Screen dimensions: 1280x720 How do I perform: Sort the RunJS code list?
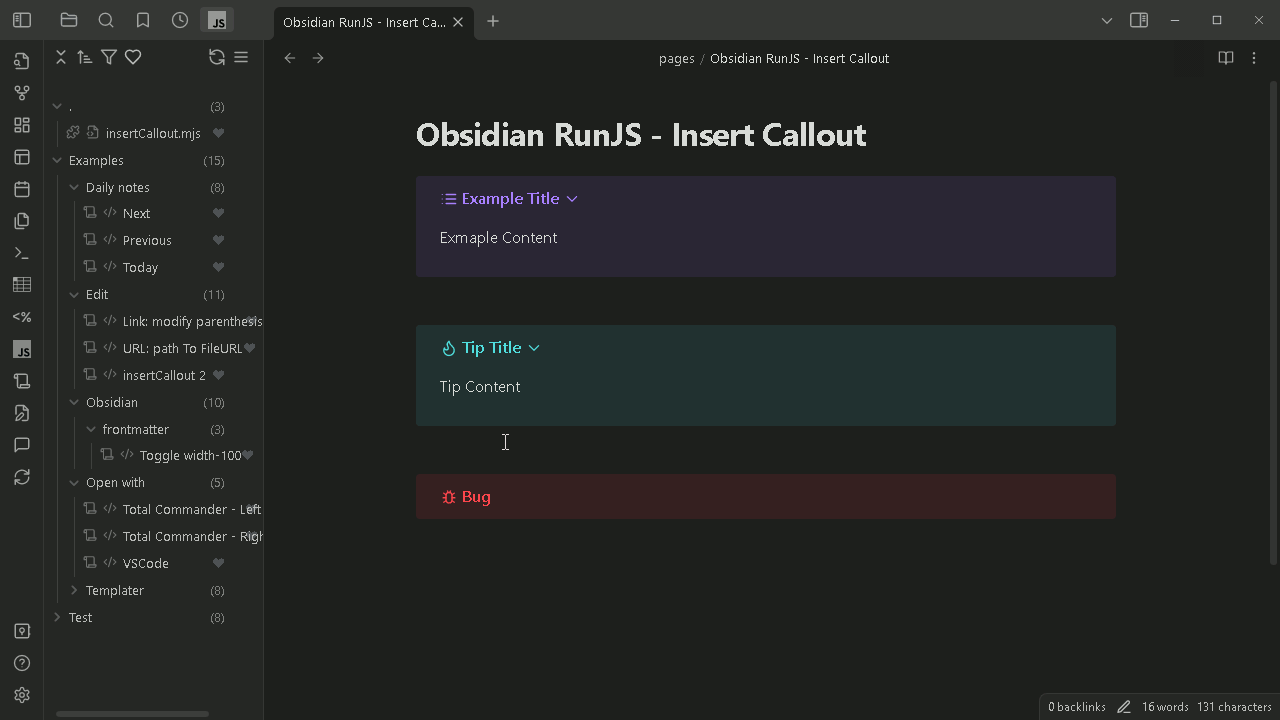point(85,57)
